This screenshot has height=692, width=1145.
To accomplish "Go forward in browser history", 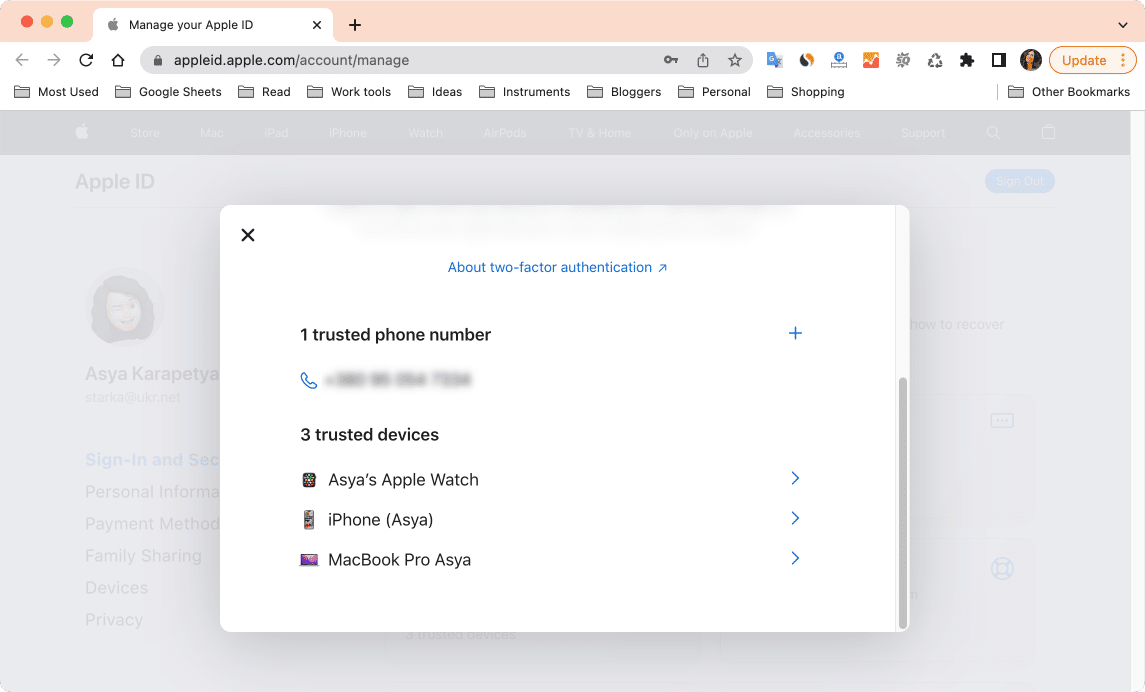I will [54, 60].
